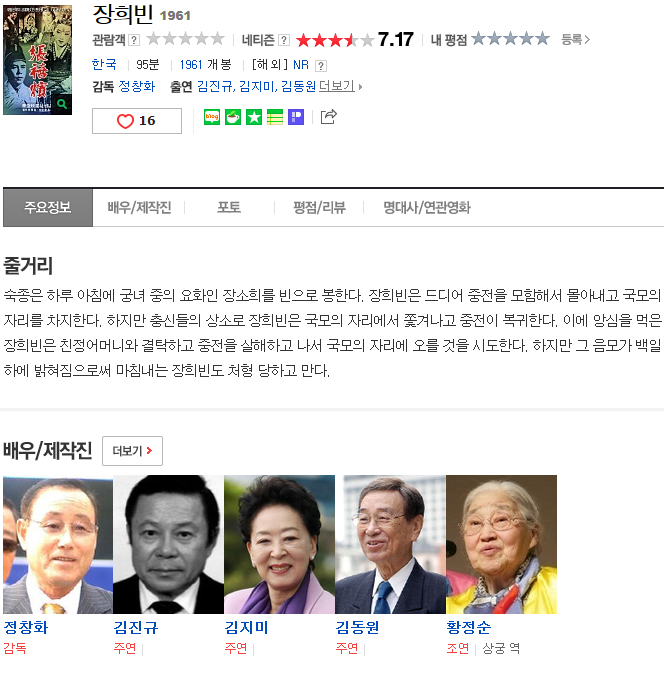
Task: Click the green star bookmark icon
Action: click(254, 117)
